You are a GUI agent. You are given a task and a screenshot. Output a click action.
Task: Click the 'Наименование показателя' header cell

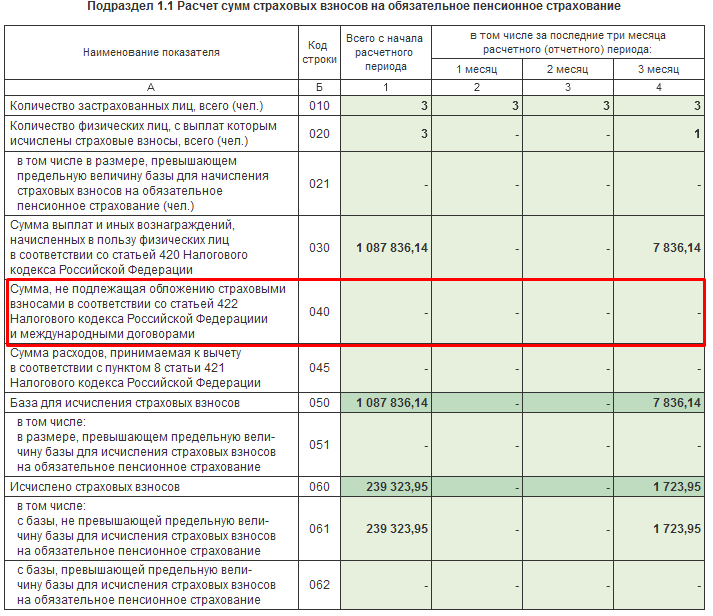pos(151,52)
